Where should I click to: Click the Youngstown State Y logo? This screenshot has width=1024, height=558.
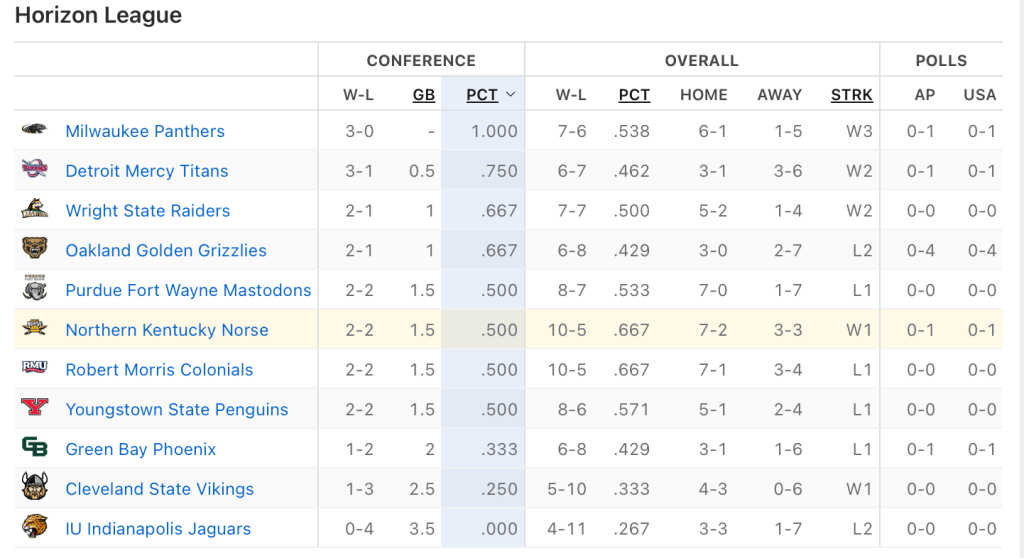pyautogui.click(x=34, y=408)
